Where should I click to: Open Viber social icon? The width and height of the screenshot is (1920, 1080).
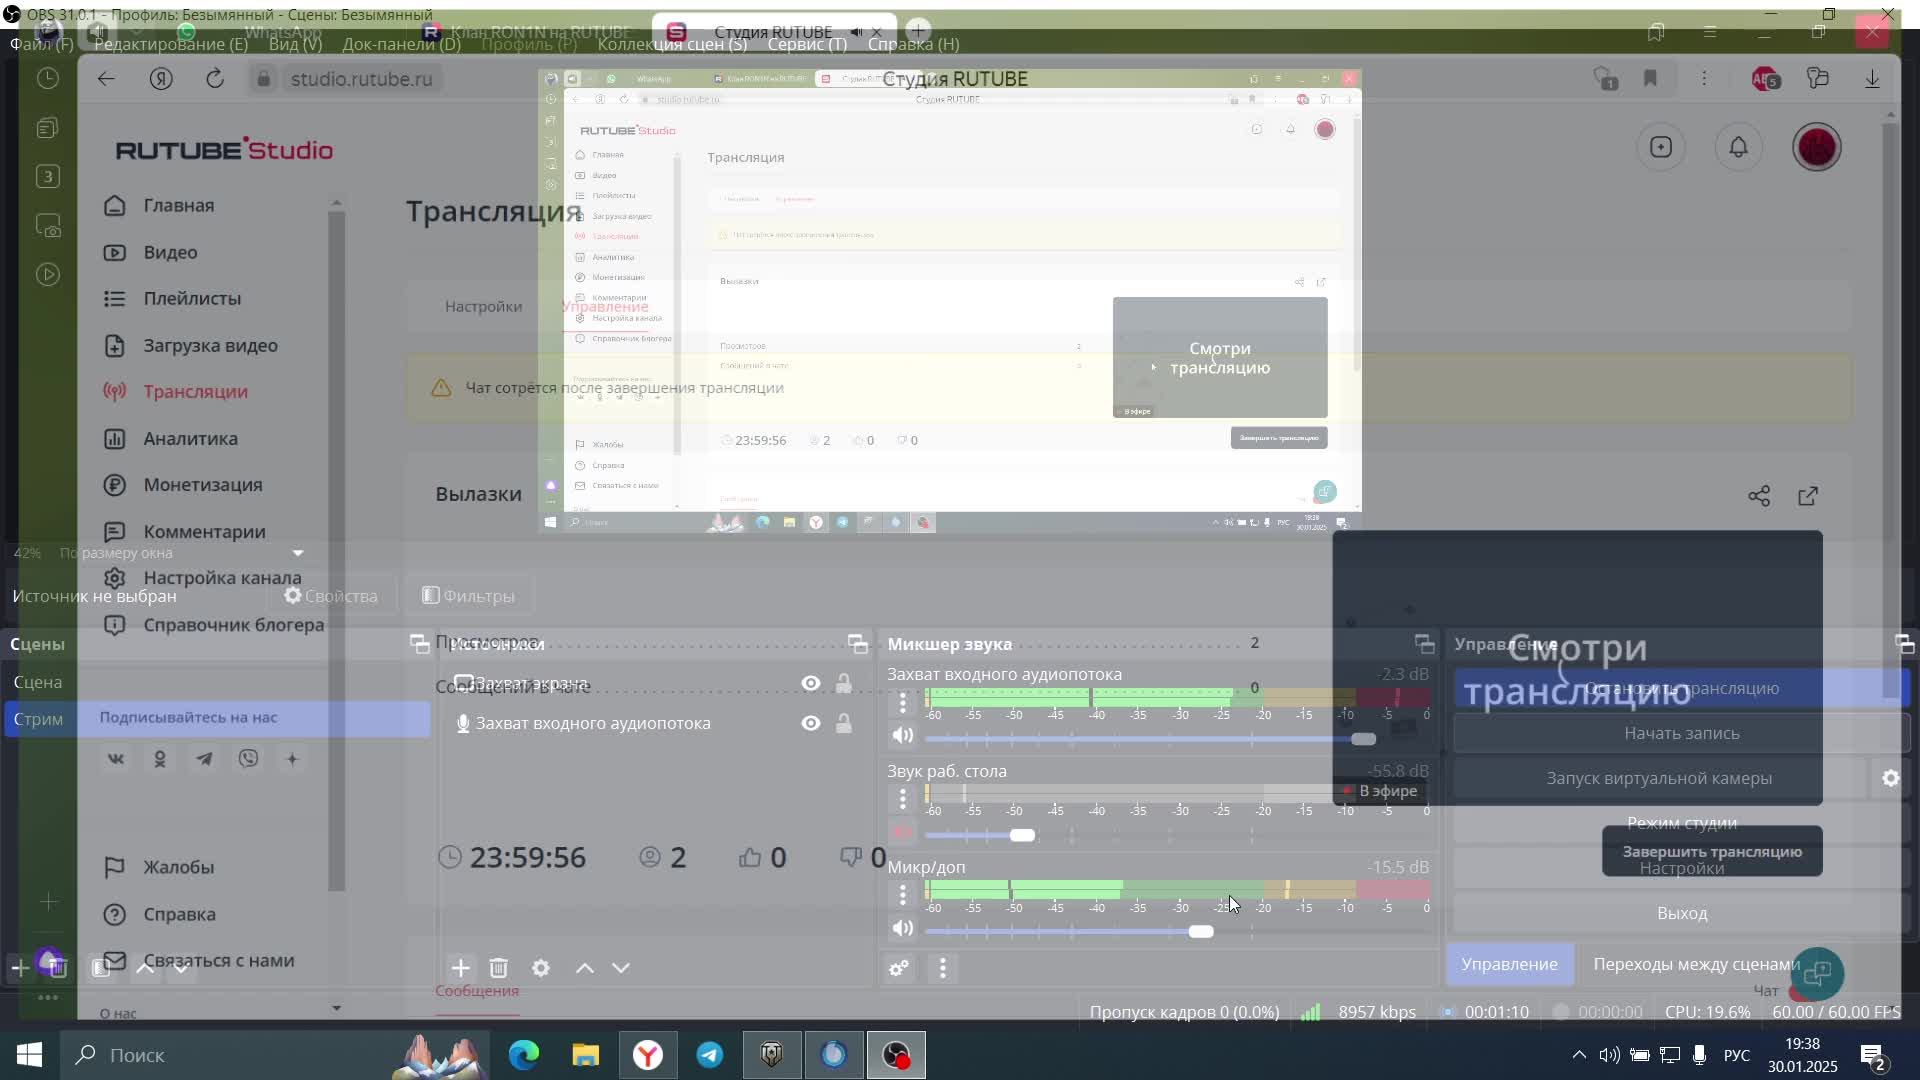[x=248, y=759]
